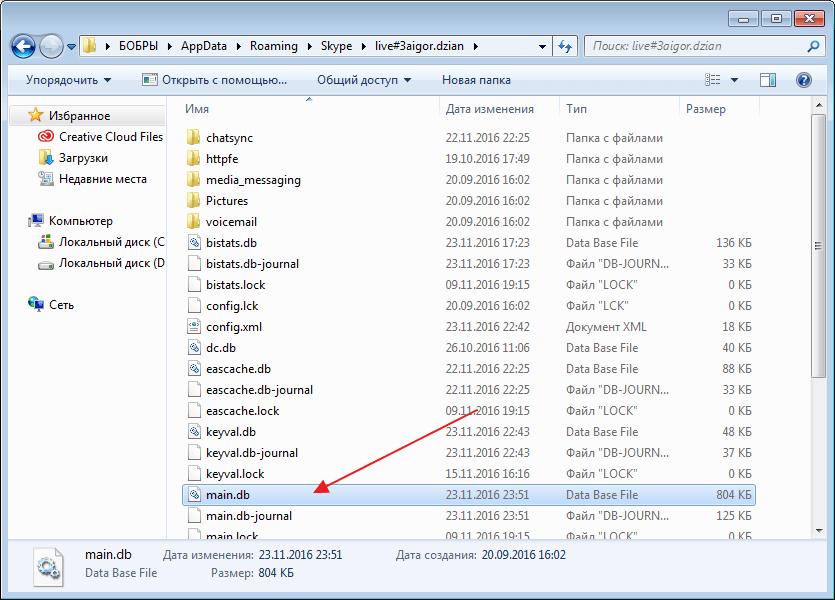Sort by Размер column header
The width and height of the screenshot is (835, 600).
706,109
